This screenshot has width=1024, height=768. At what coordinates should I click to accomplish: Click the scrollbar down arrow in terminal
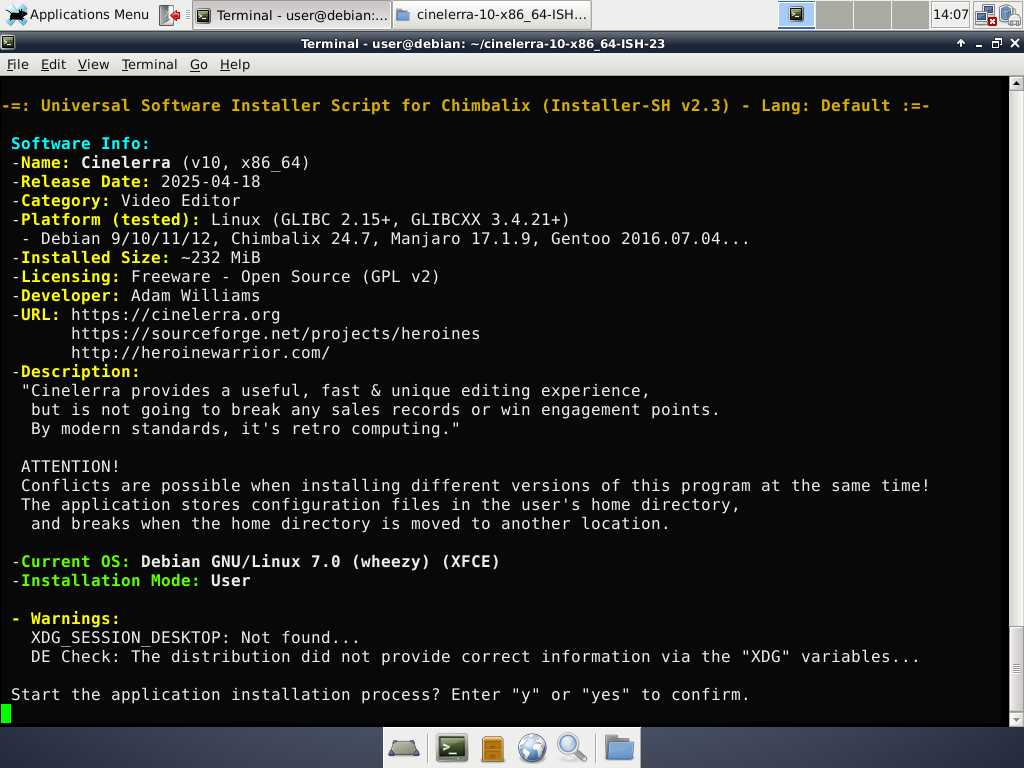point(1016,719)
